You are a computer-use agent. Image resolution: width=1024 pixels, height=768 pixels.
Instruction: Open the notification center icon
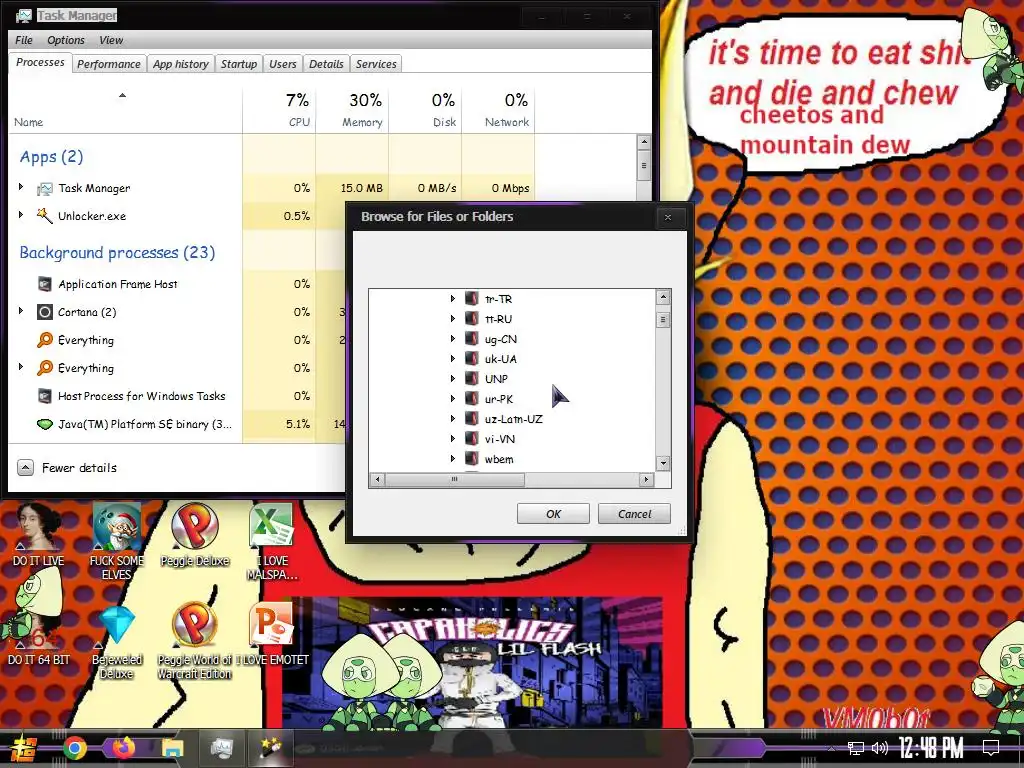point(991,748)
